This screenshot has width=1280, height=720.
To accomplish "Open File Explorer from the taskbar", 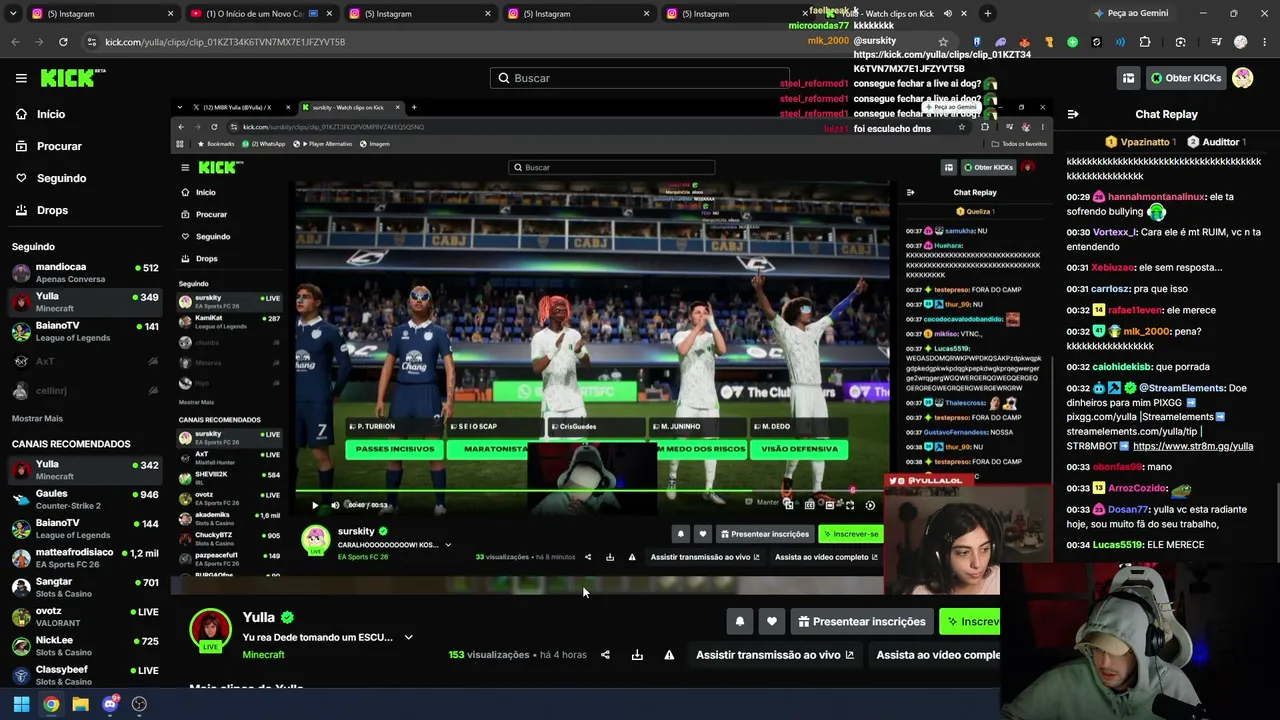I will [80, 704].
